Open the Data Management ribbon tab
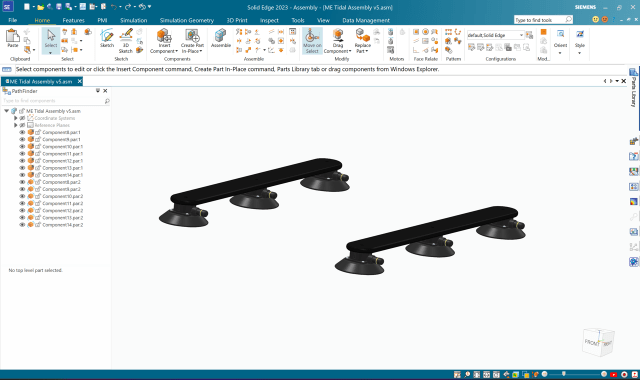640x380 pixels. 366,20
